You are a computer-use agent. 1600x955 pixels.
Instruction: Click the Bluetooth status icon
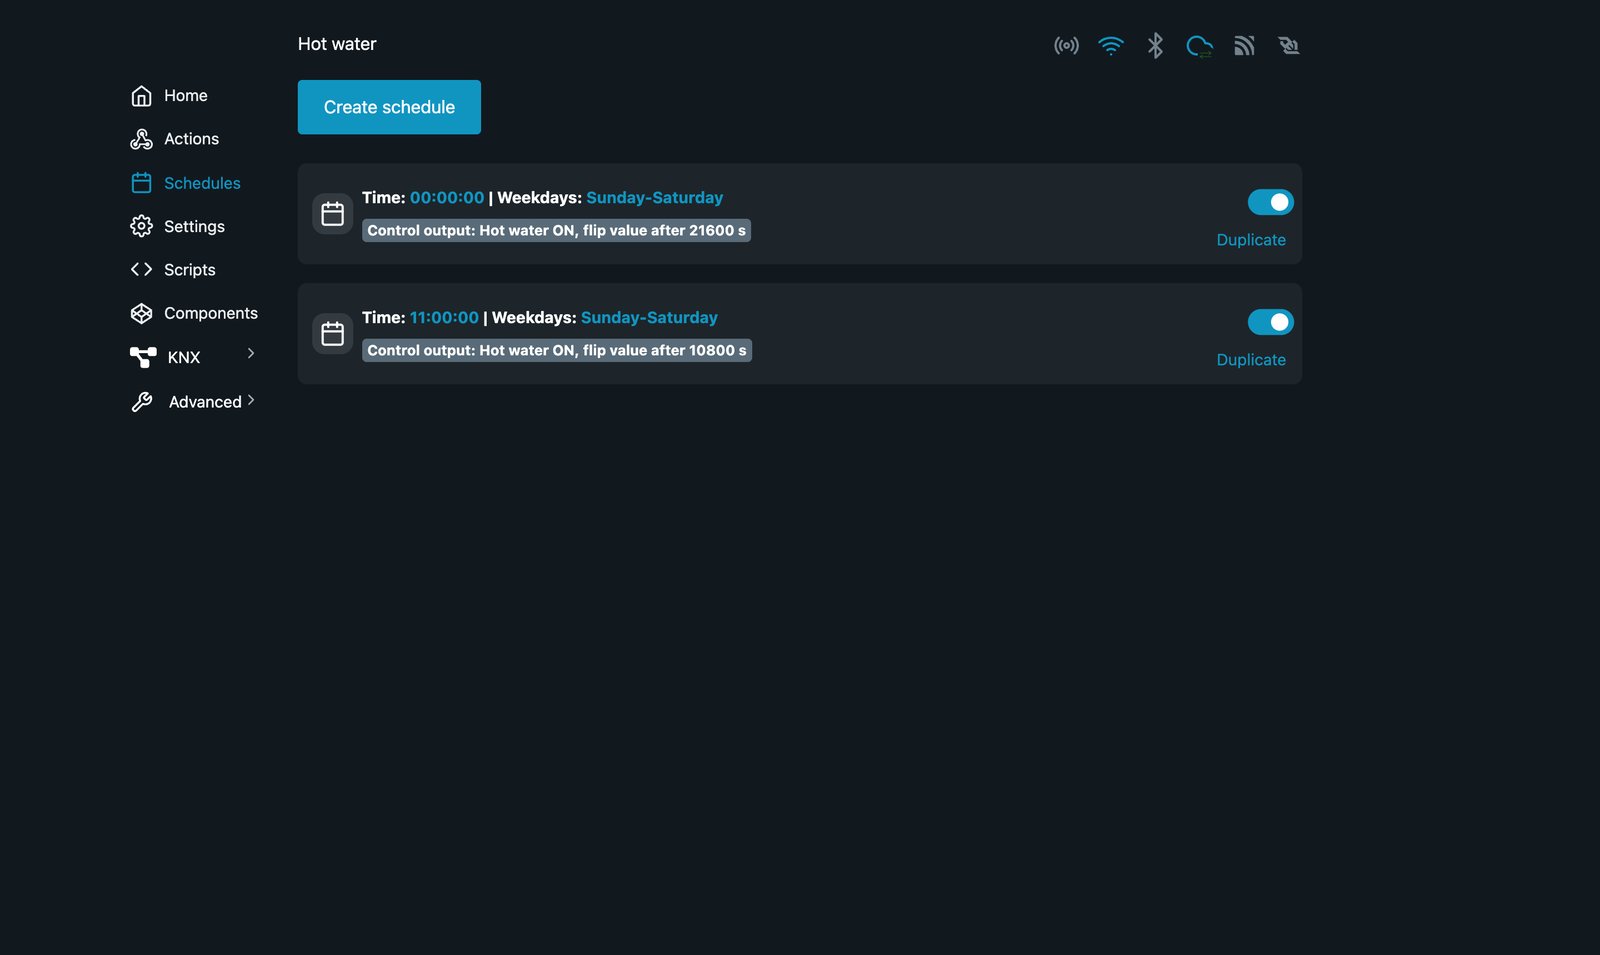pos(1155,45)
